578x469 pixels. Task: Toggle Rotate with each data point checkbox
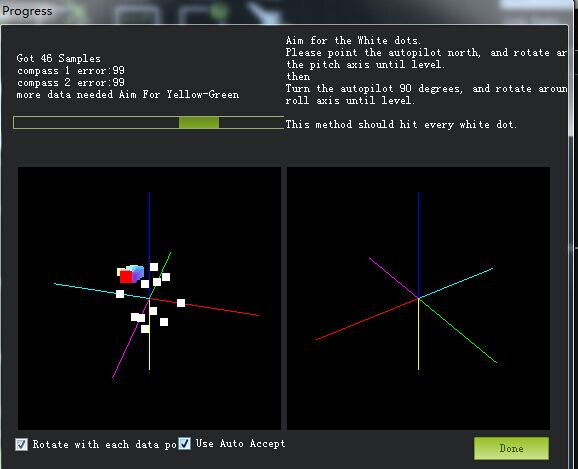[x=21, y=444]
